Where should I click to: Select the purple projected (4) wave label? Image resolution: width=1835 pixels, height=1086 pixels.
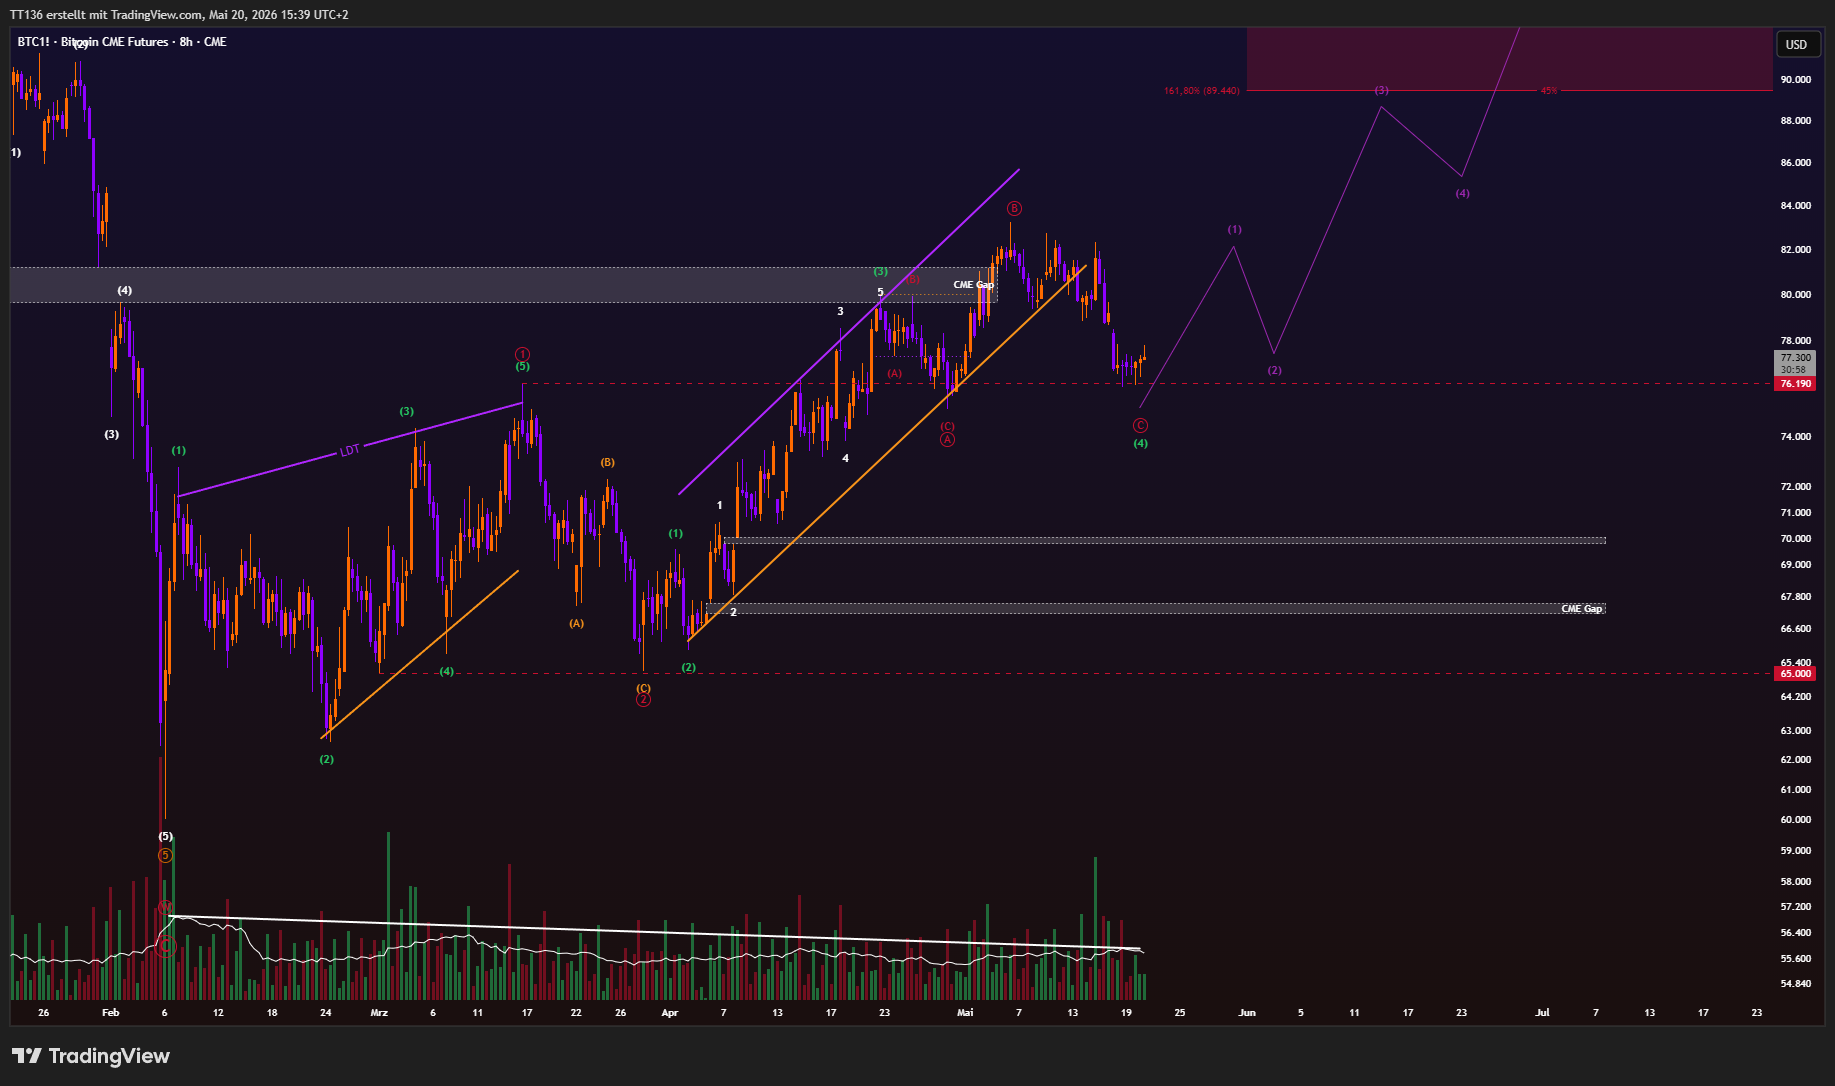1462,194
